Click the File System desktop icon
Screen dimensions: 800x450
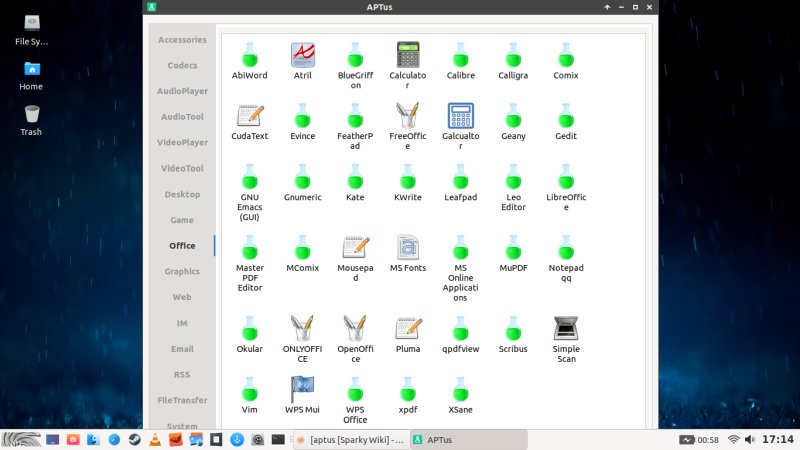[32, 30]
